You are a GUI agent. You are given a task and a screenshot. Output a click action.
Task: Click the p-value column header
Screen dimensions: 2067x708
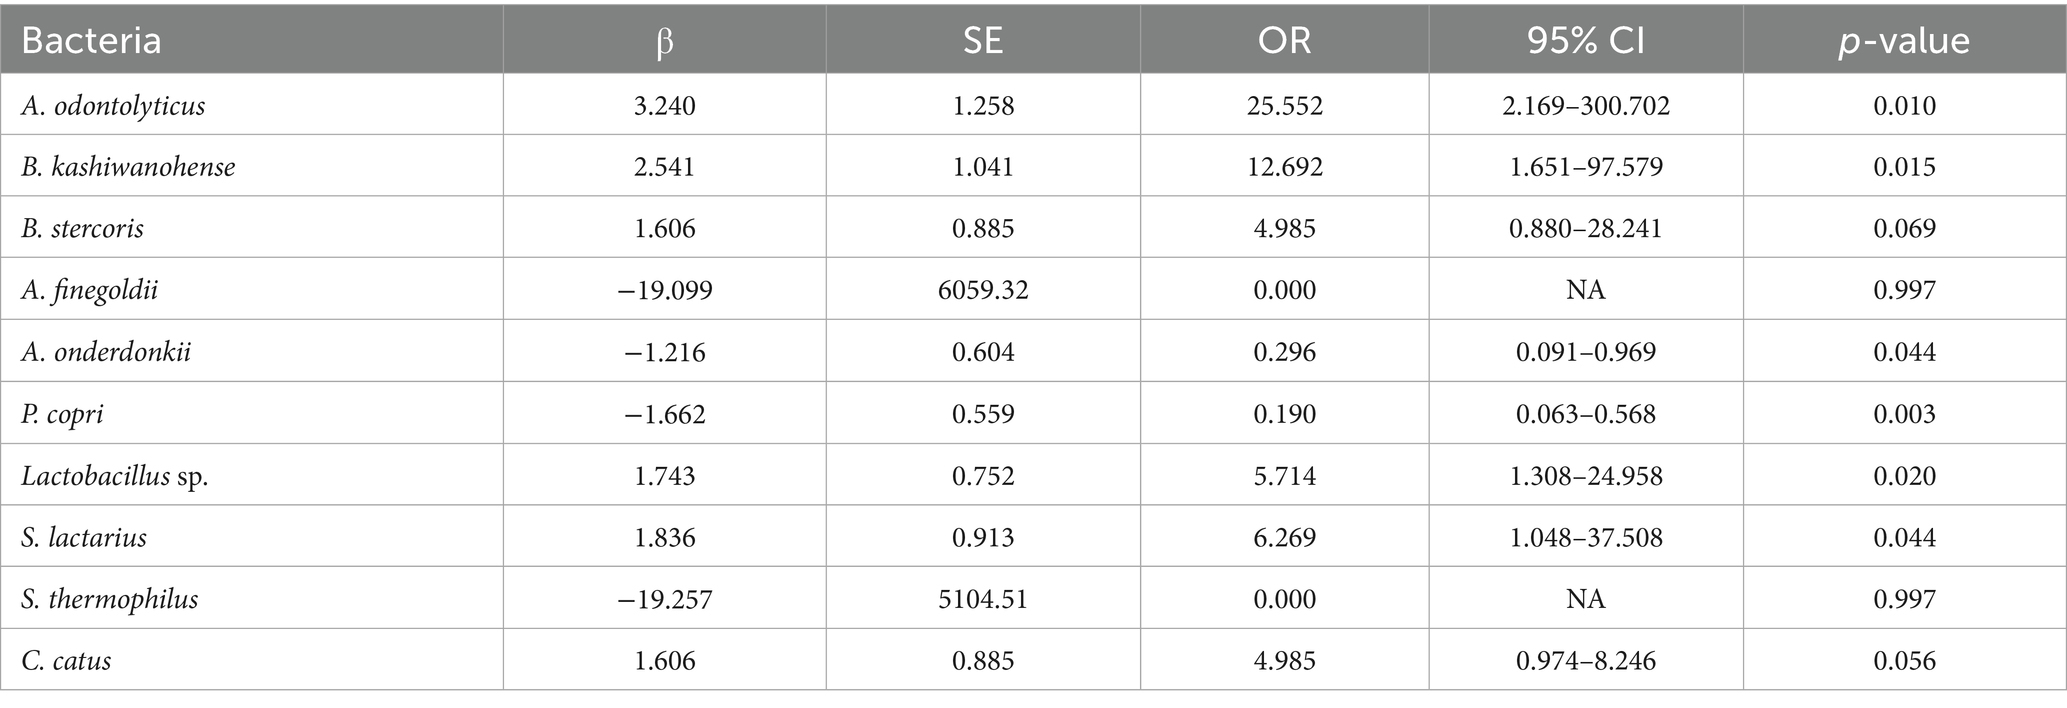pos(1904,41)
